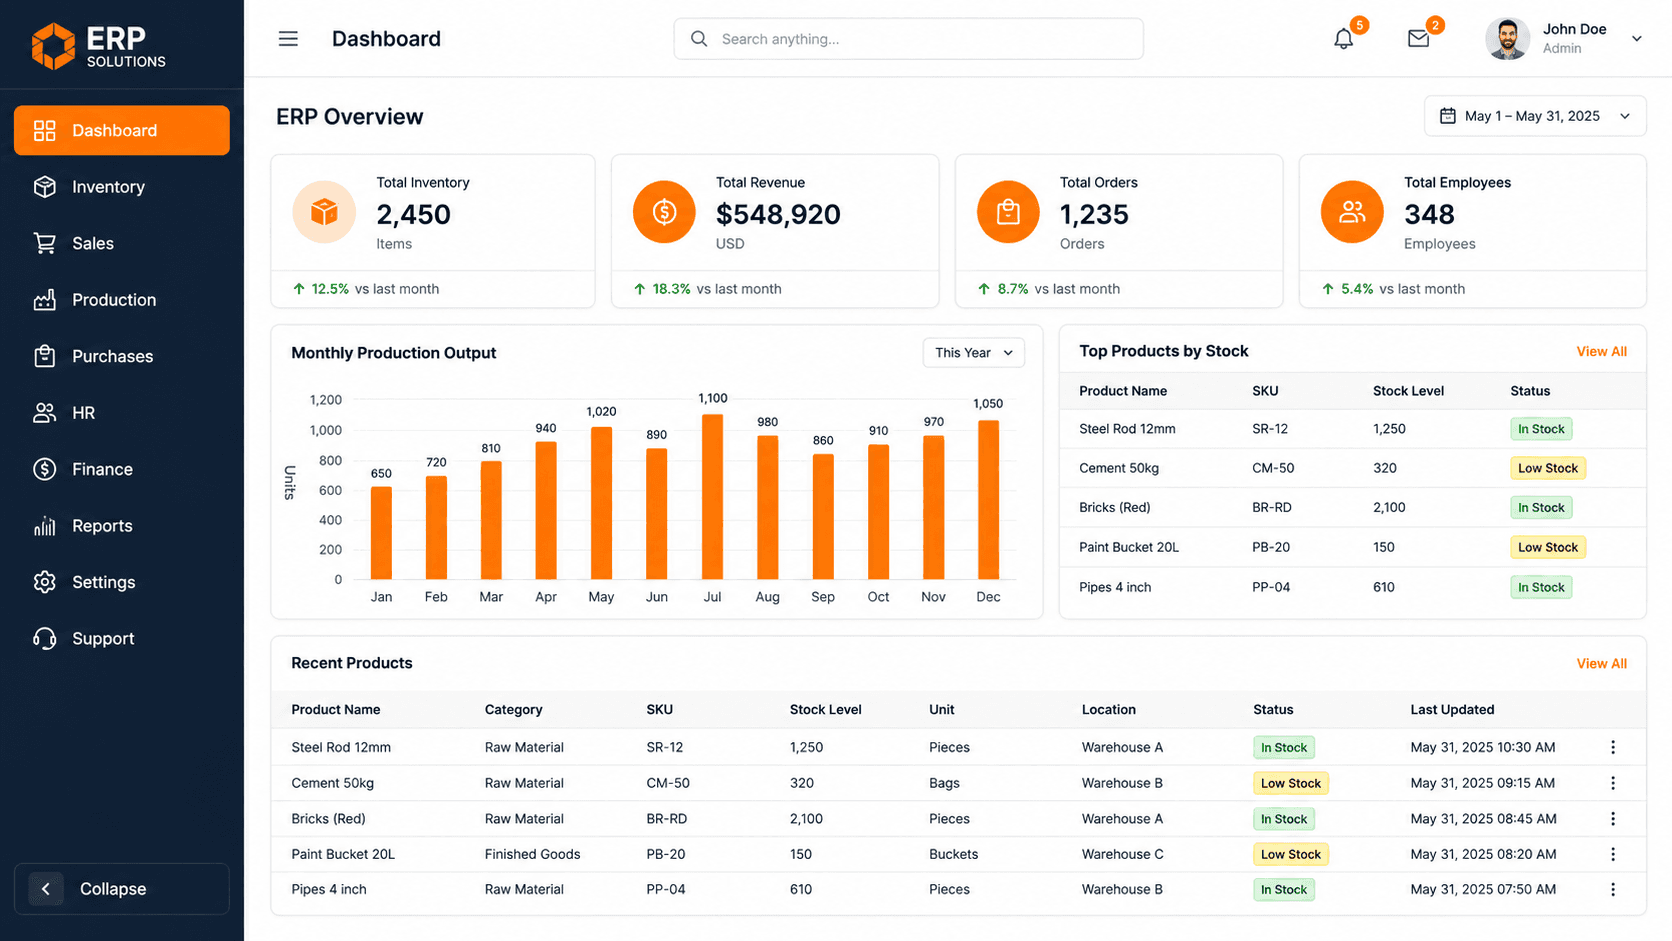Click the Dec bar in production chart

[988, 500]
